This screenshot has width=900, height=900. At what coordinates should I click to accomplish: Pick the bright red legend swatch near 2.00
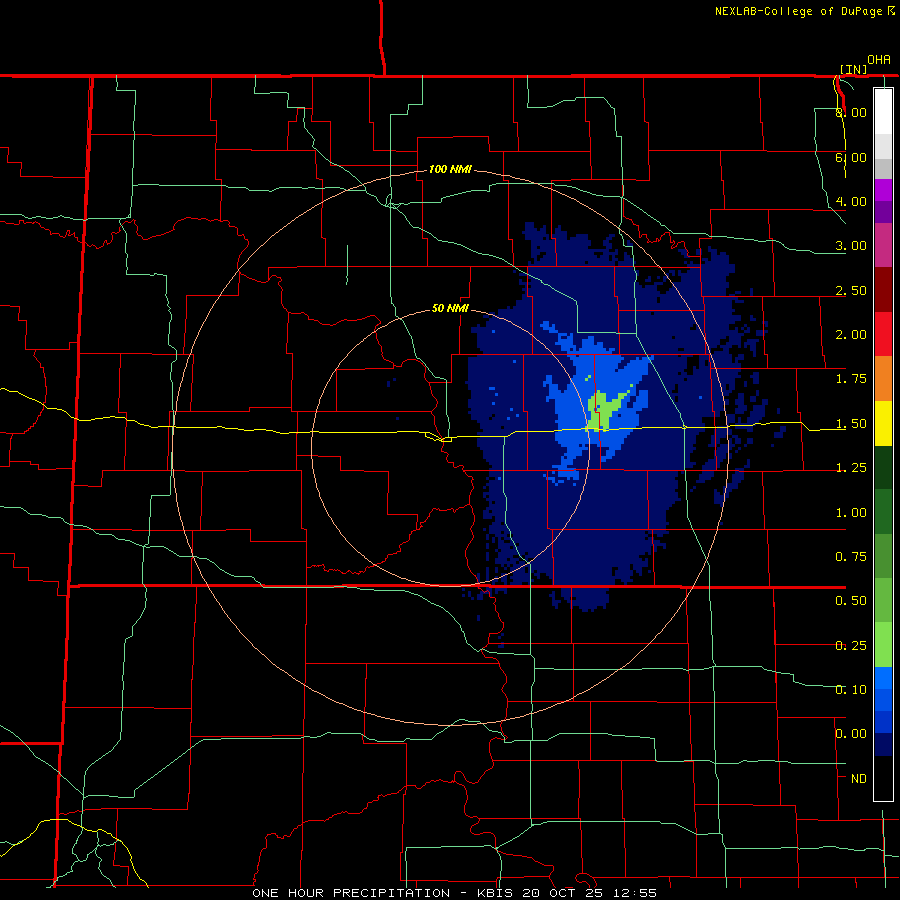pyautogui.click(x=883, y=334)
